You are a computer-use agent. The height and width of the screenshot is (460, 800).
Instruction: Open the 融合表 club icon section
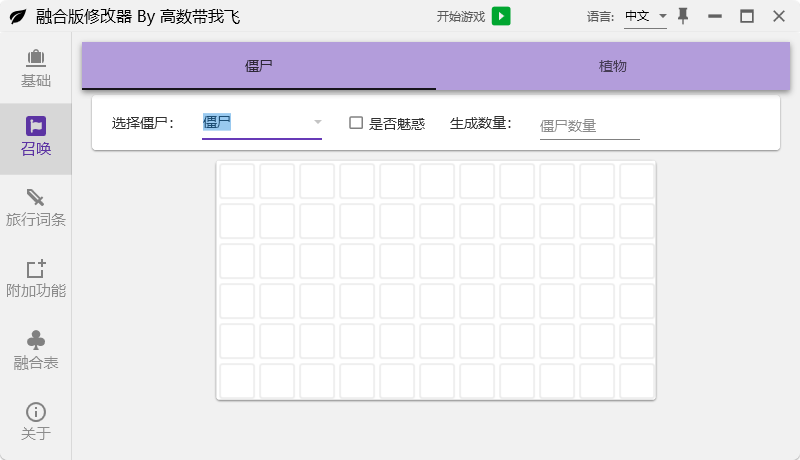coord(36,351)
